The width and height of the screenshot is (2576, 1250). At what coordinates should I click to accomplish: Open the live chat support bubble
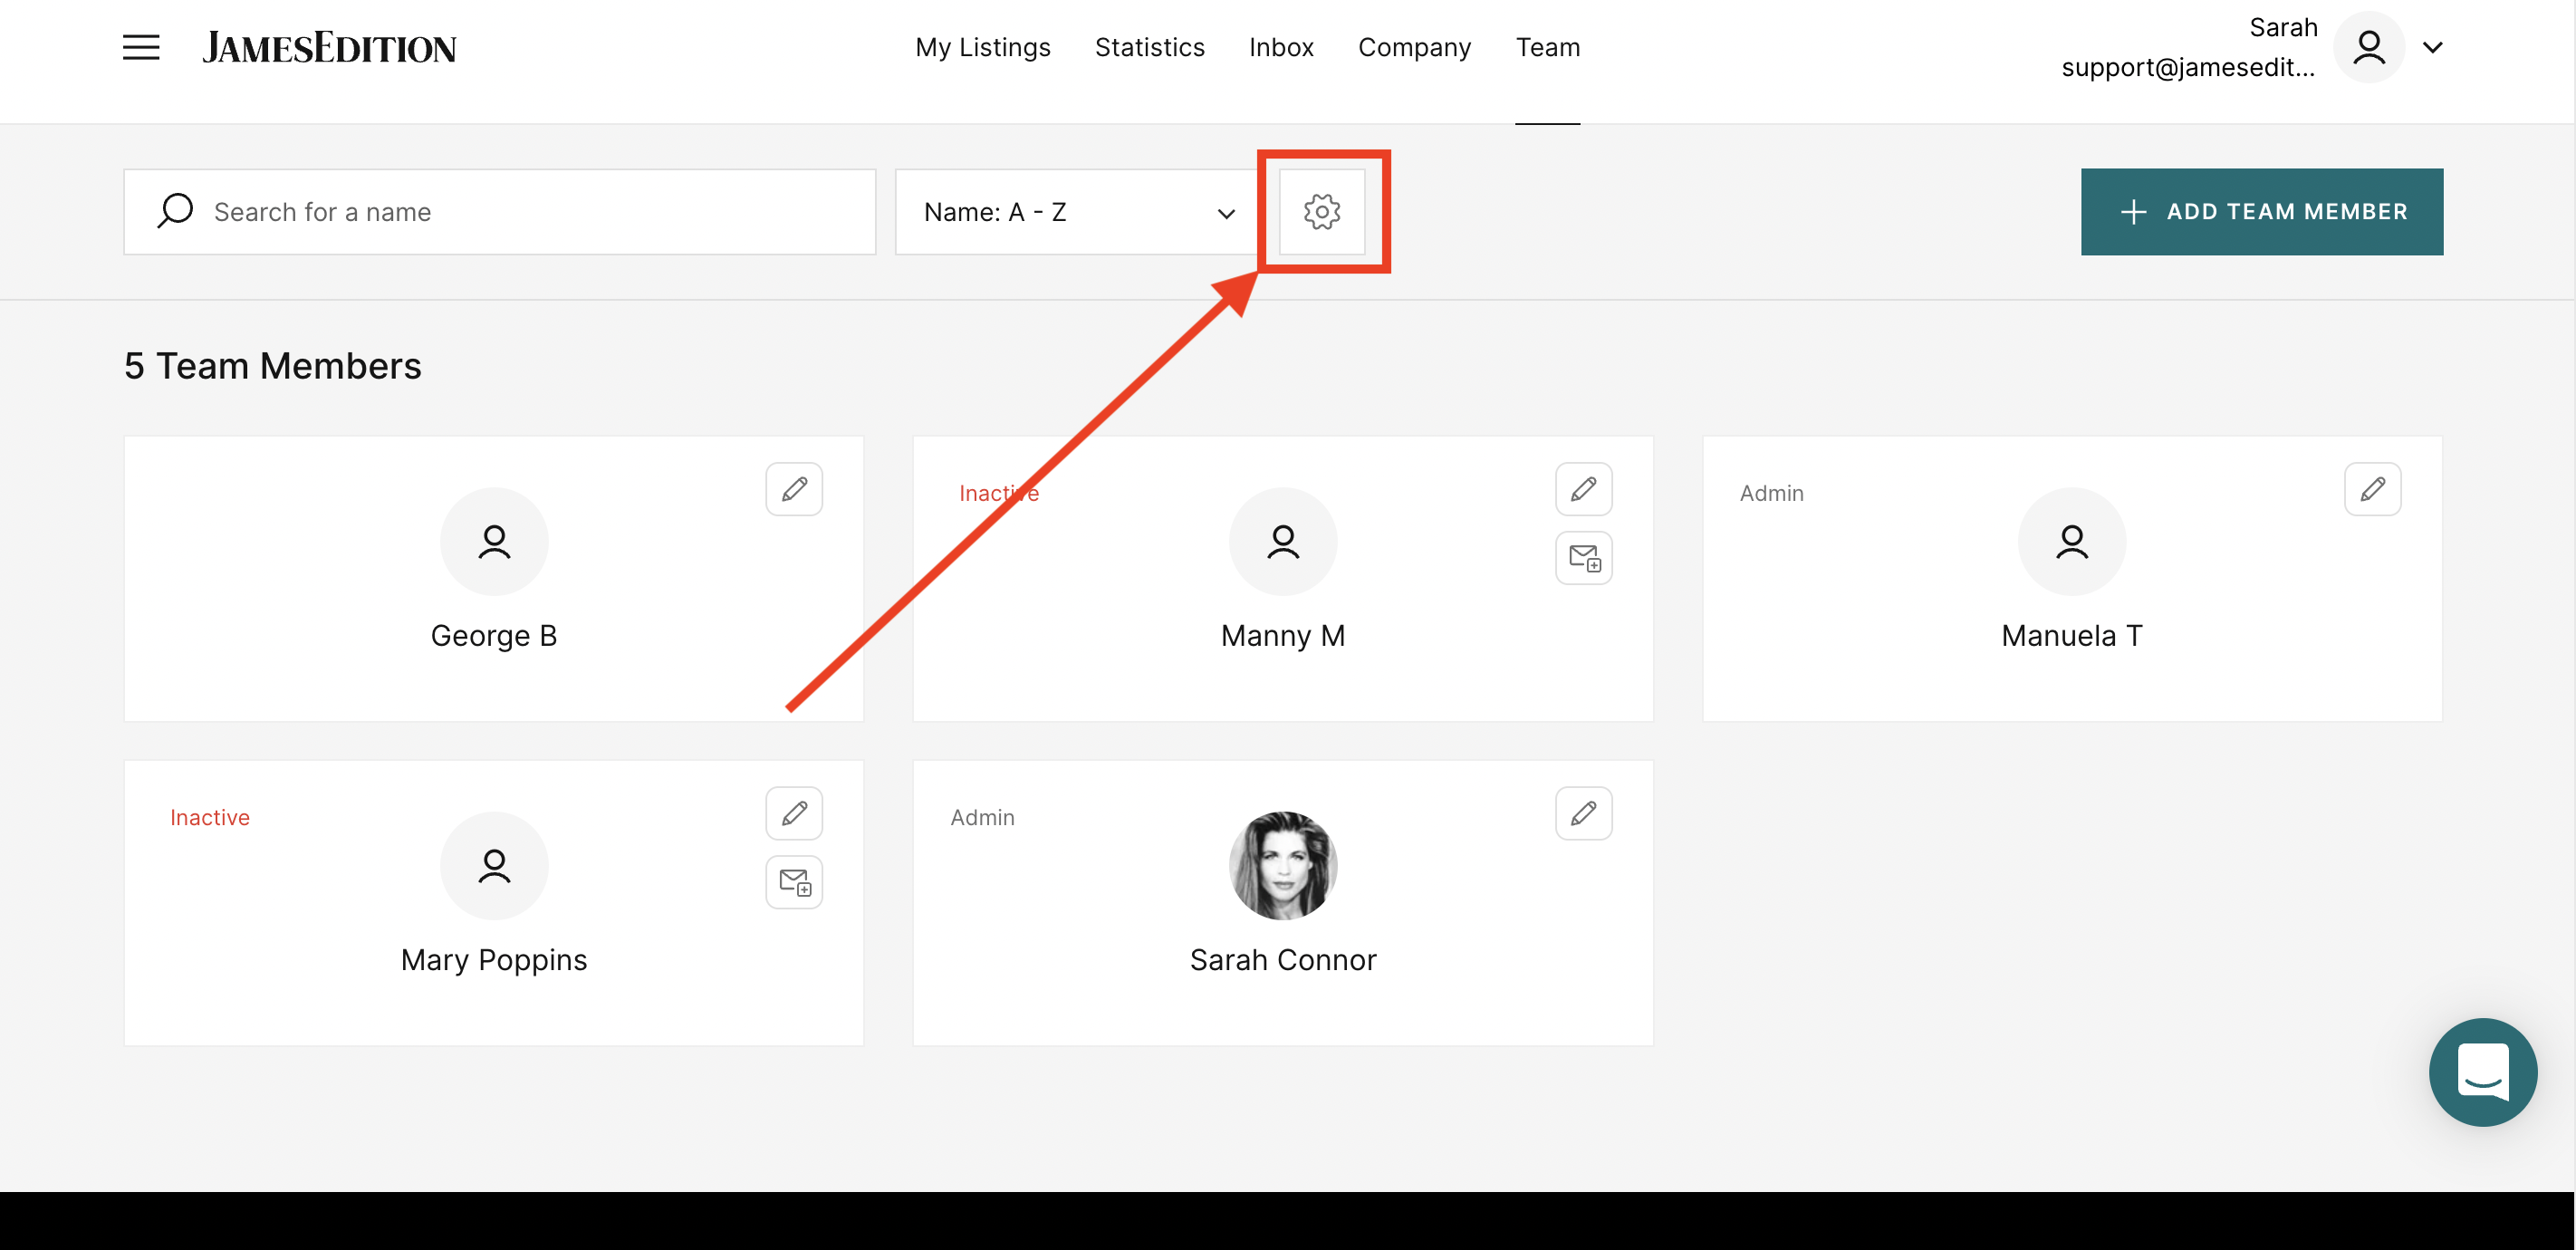(2483, 1072)
